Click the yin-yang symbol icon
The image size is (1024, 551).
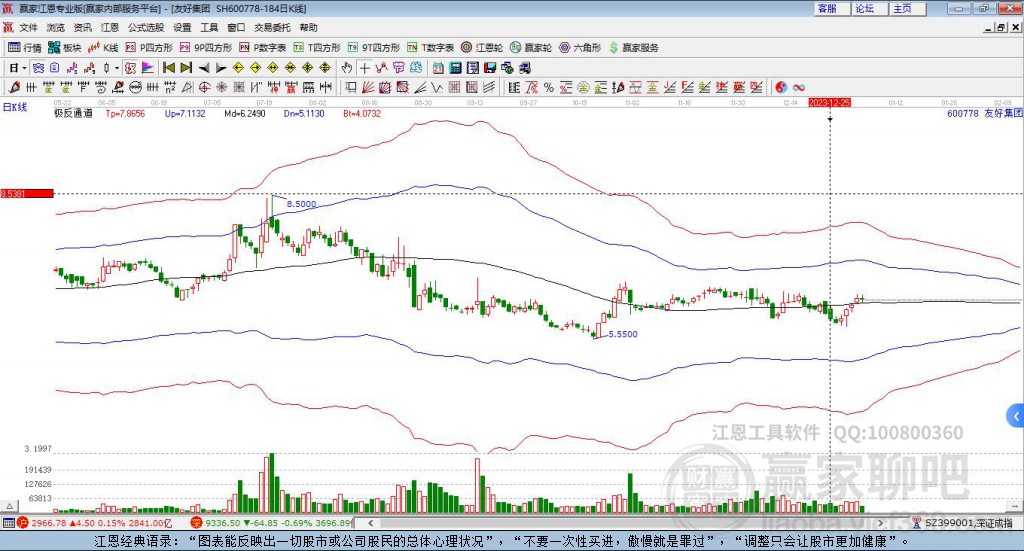pos(781,87)
